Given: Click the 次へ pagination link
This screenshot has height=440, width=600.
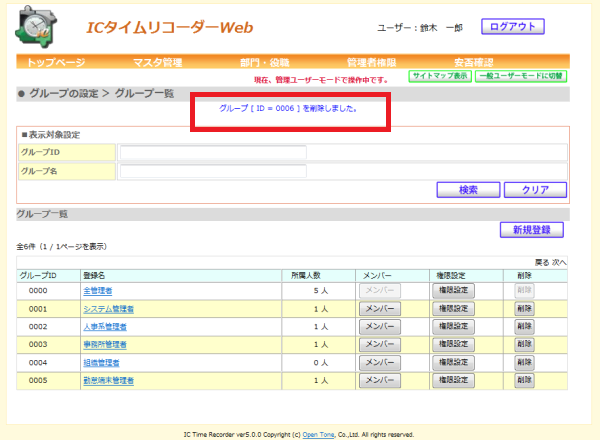Looking at the screenshot, I should point(559,262).
